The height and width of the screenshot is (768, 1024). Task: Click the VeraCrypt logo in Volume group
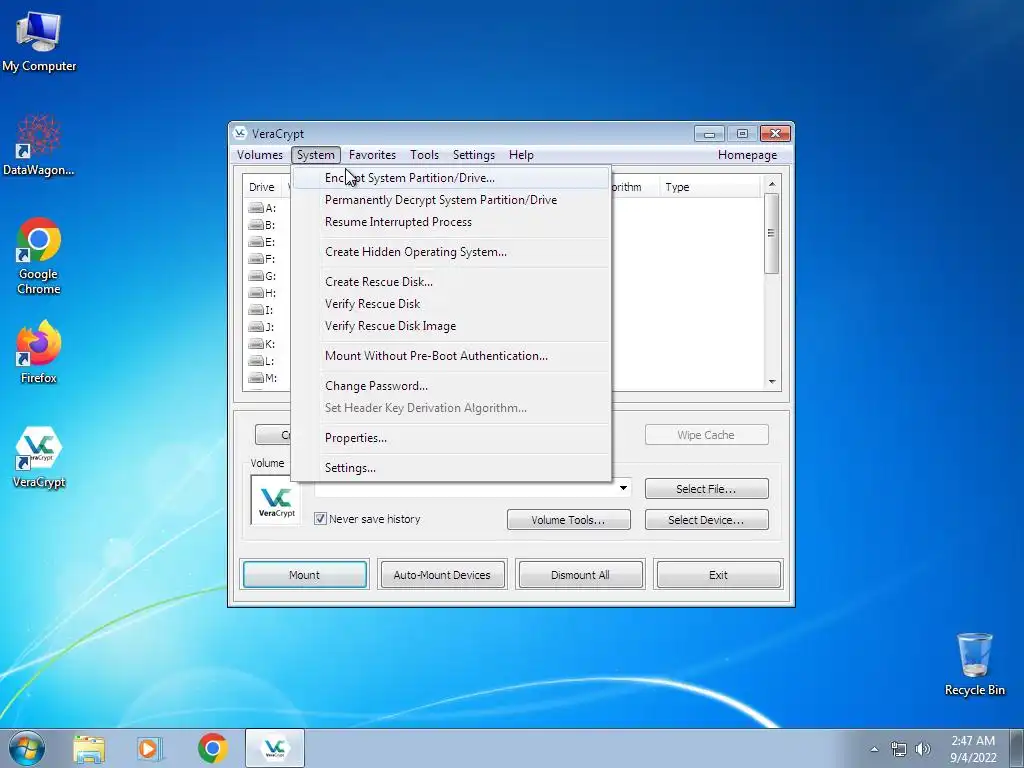coord(276,500)
